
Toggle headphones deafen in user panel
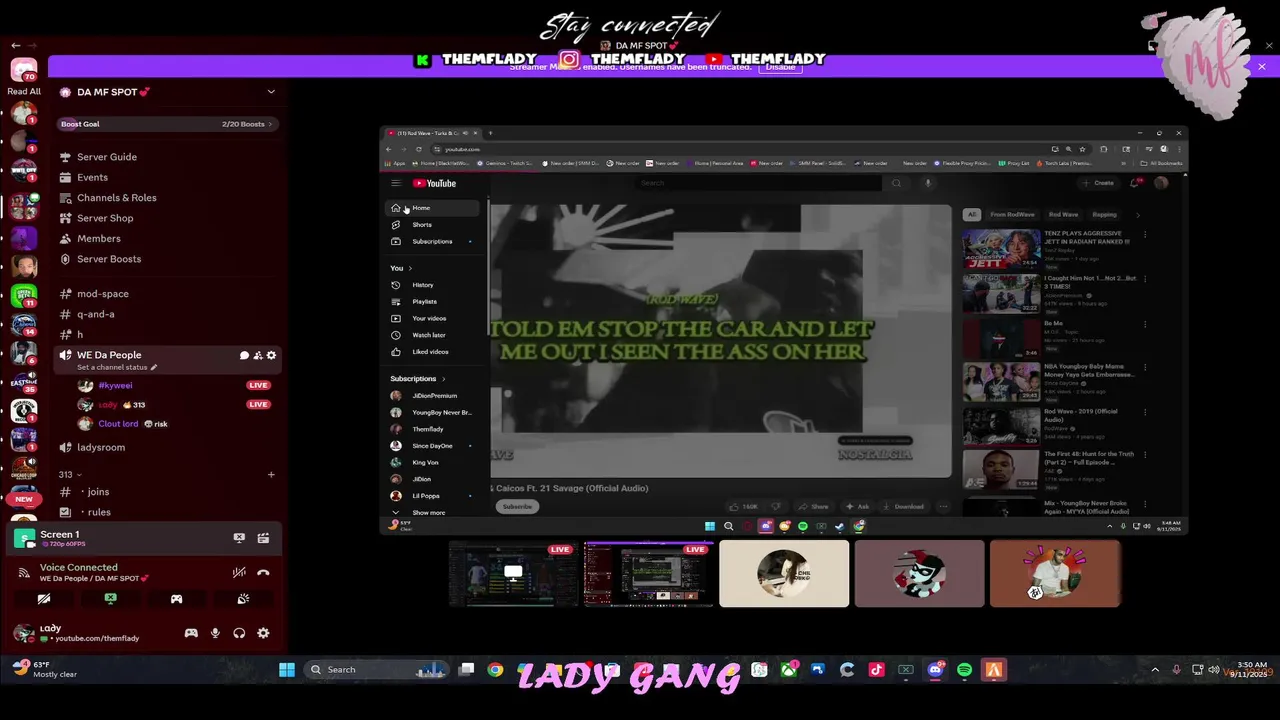click(239, 633)
